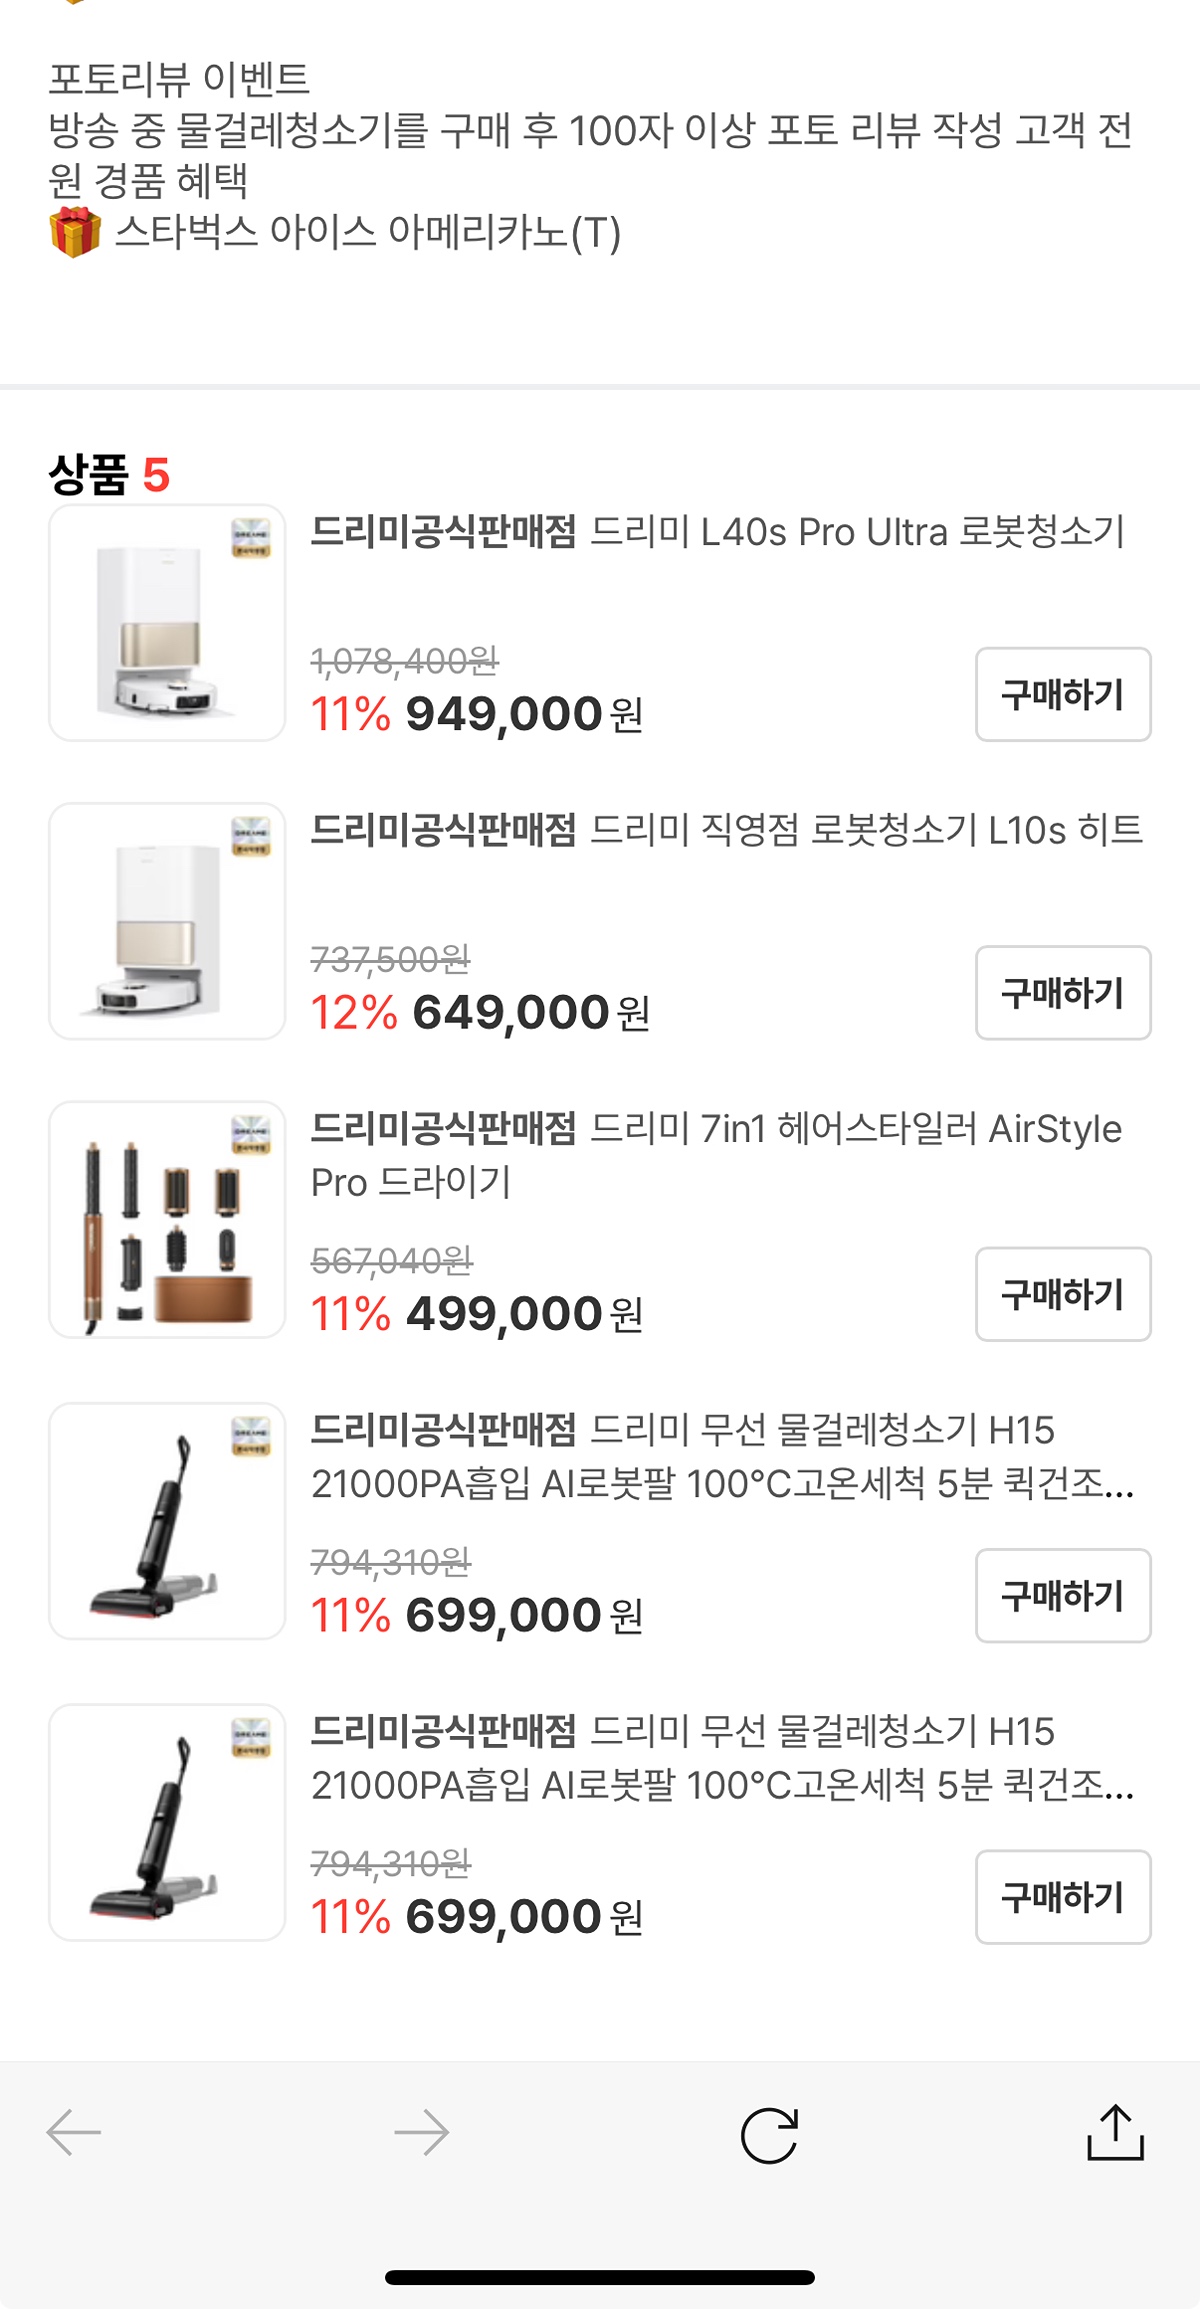Tap the browser forward arrow icon

[x=421, y=2133]
